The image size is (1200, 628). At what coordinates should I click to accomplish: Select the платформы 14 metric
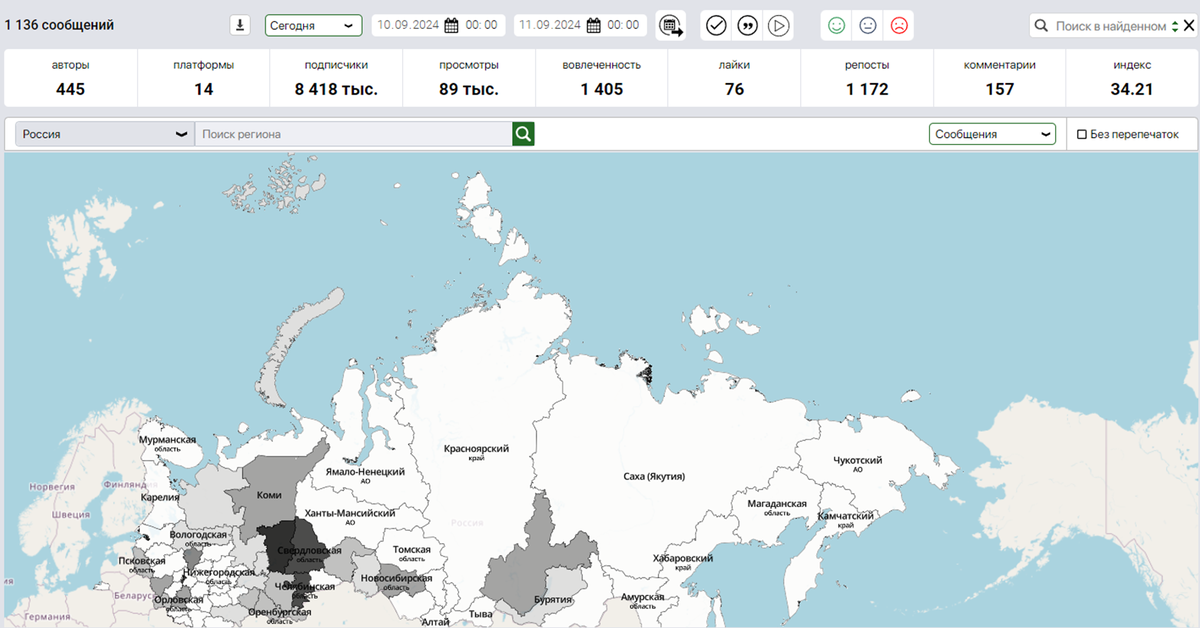pyautogui.click(x=204, y=78)
